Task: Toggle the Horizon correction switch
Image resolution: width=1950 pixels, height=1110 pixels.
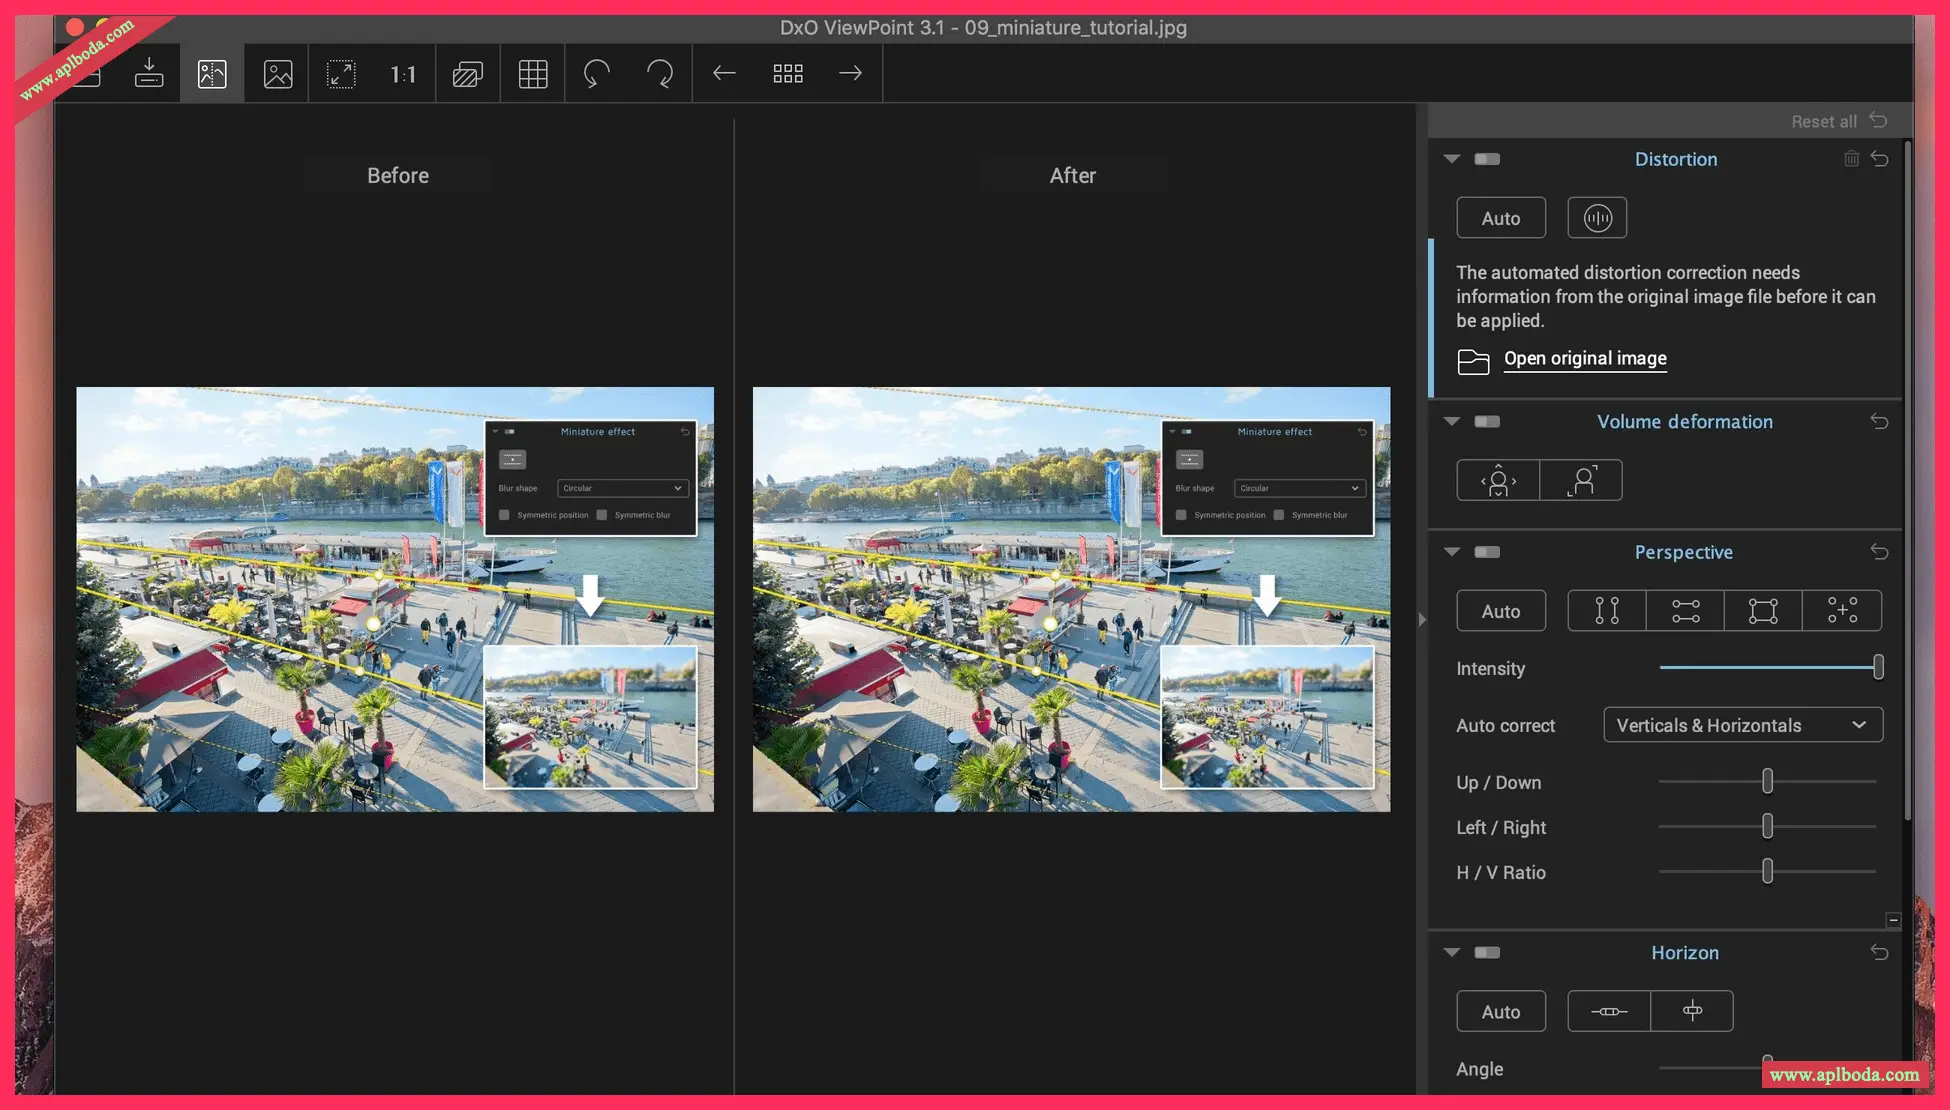Action: pyautogui.click(x=1487, y=952)
